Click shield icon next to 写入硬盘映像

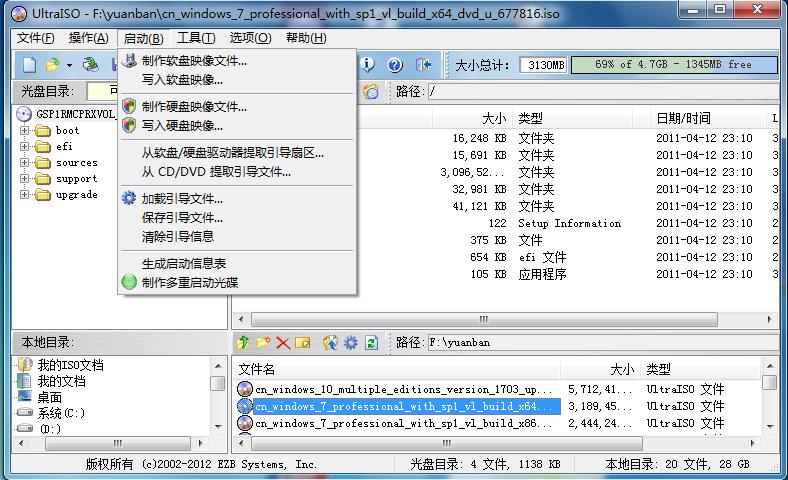pyautogui.click(x=129, y=125)
